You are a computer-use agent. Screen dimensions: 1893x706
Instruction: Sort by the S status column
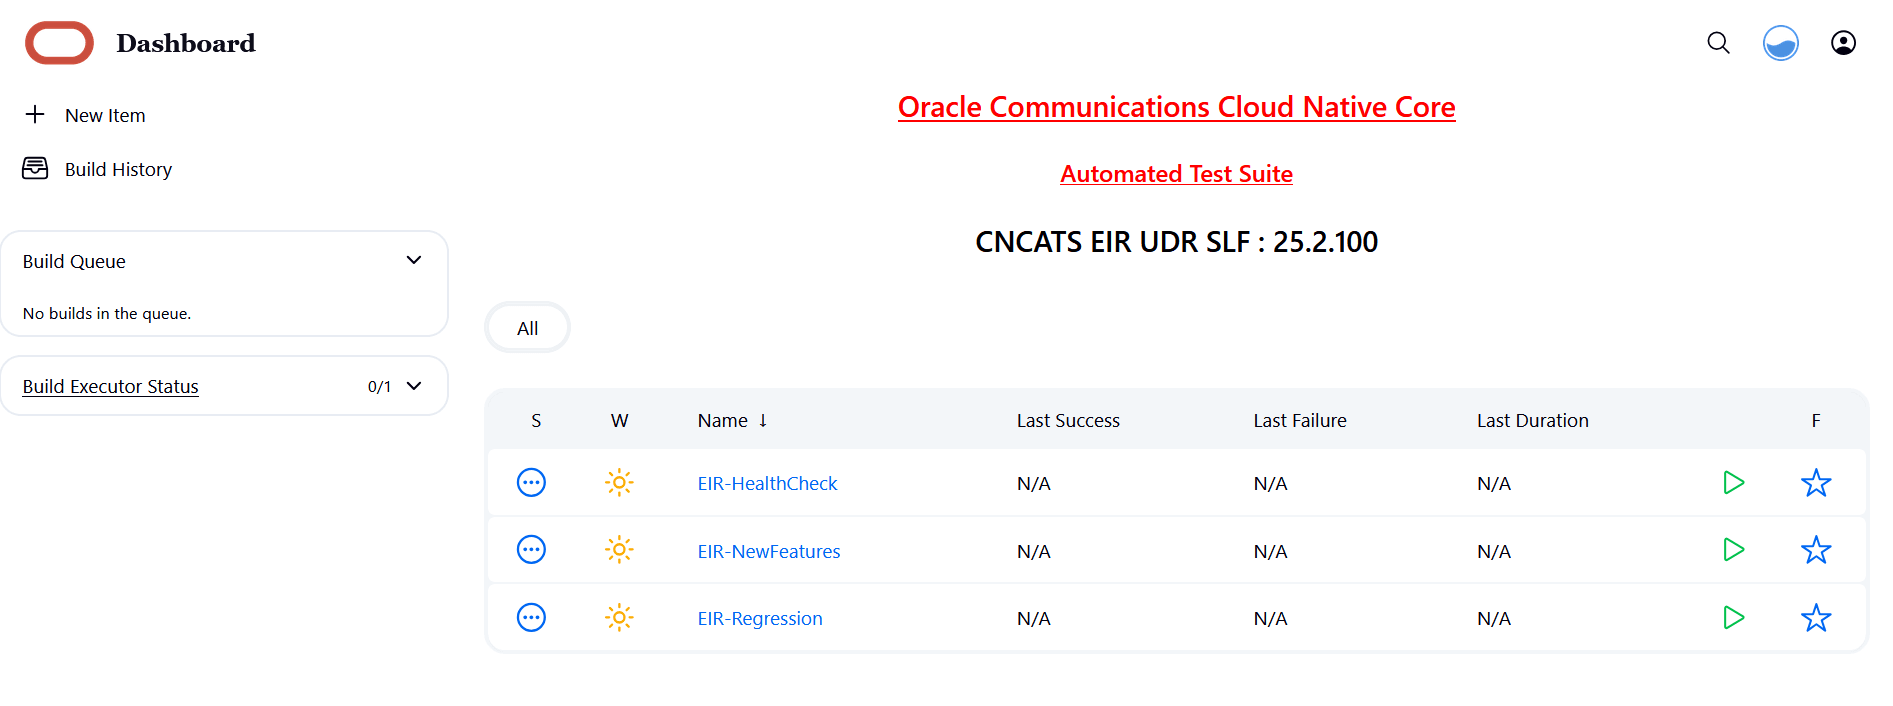[x=536, y=421]
